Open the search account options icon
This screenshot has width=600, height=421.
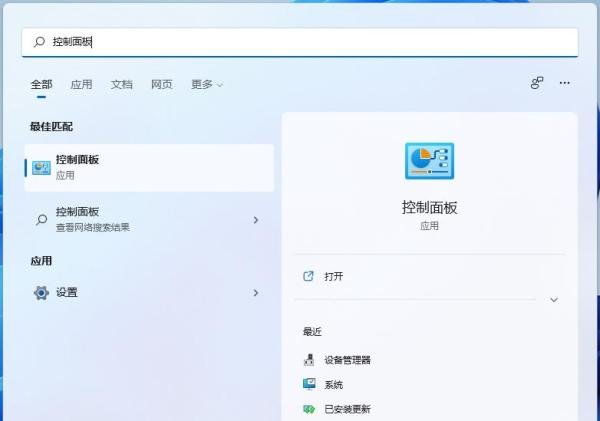(x=537, y=83)
